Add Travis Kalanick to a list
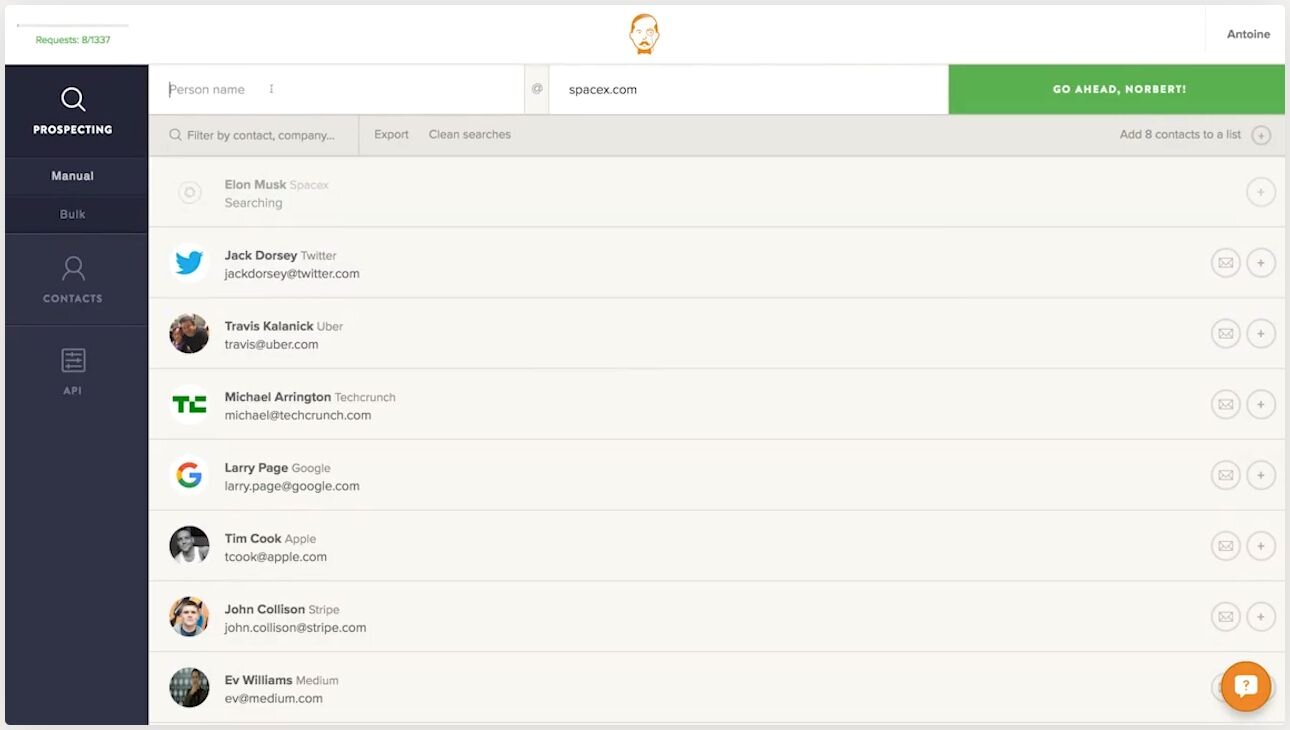1290x730 pixels. pyautogui.click(x=1261, y=334)
